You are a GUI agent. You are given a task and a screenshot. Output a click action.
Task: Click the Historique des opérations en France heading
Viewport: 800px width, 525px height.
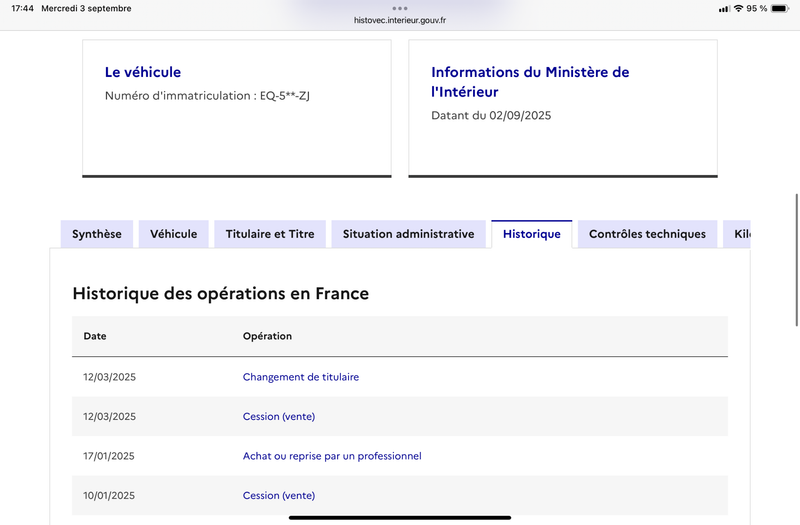[x=220, y=294]
